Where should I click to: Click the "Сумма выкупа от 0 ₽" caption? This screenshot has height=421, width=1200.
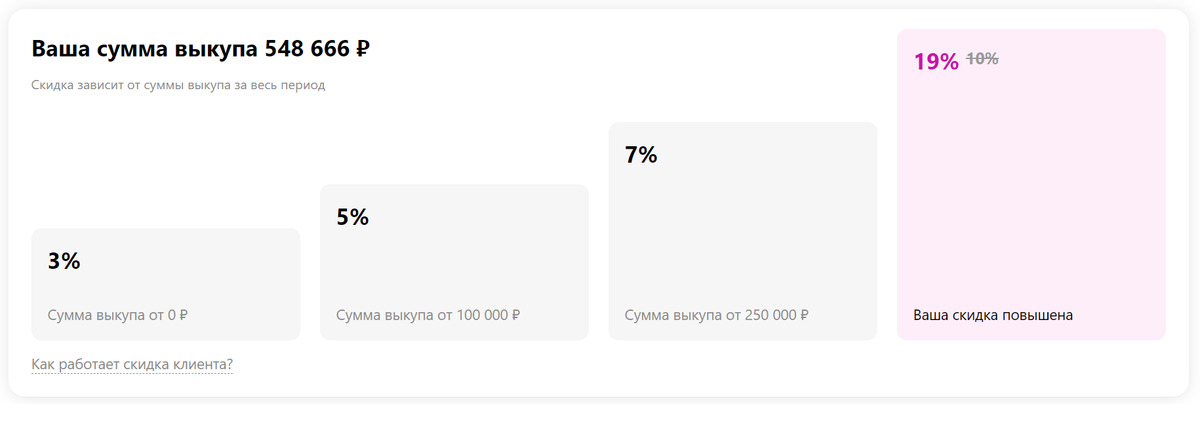pyautogui.click(x=118, y=315)
